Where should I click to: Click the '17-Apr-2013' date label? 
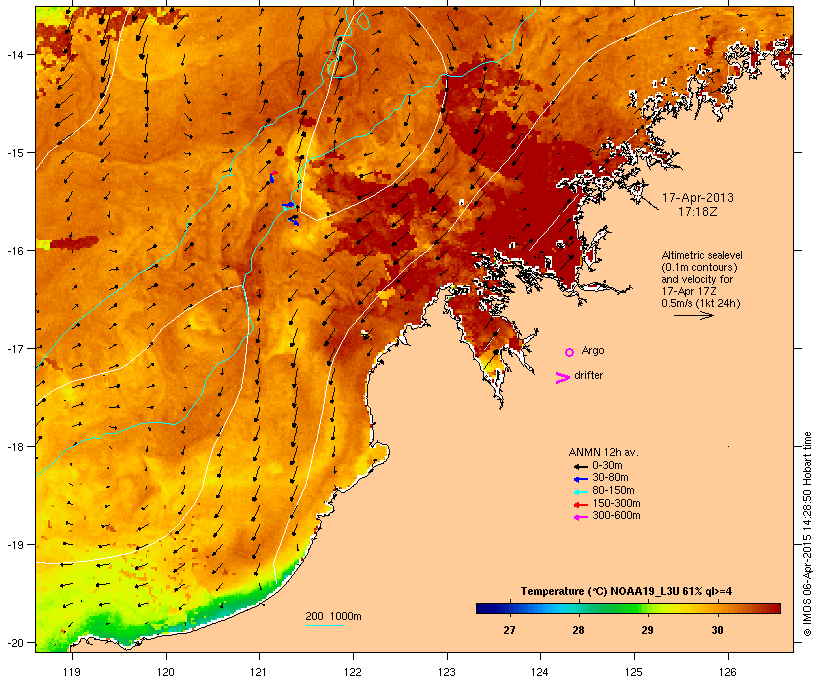point(698,198)
